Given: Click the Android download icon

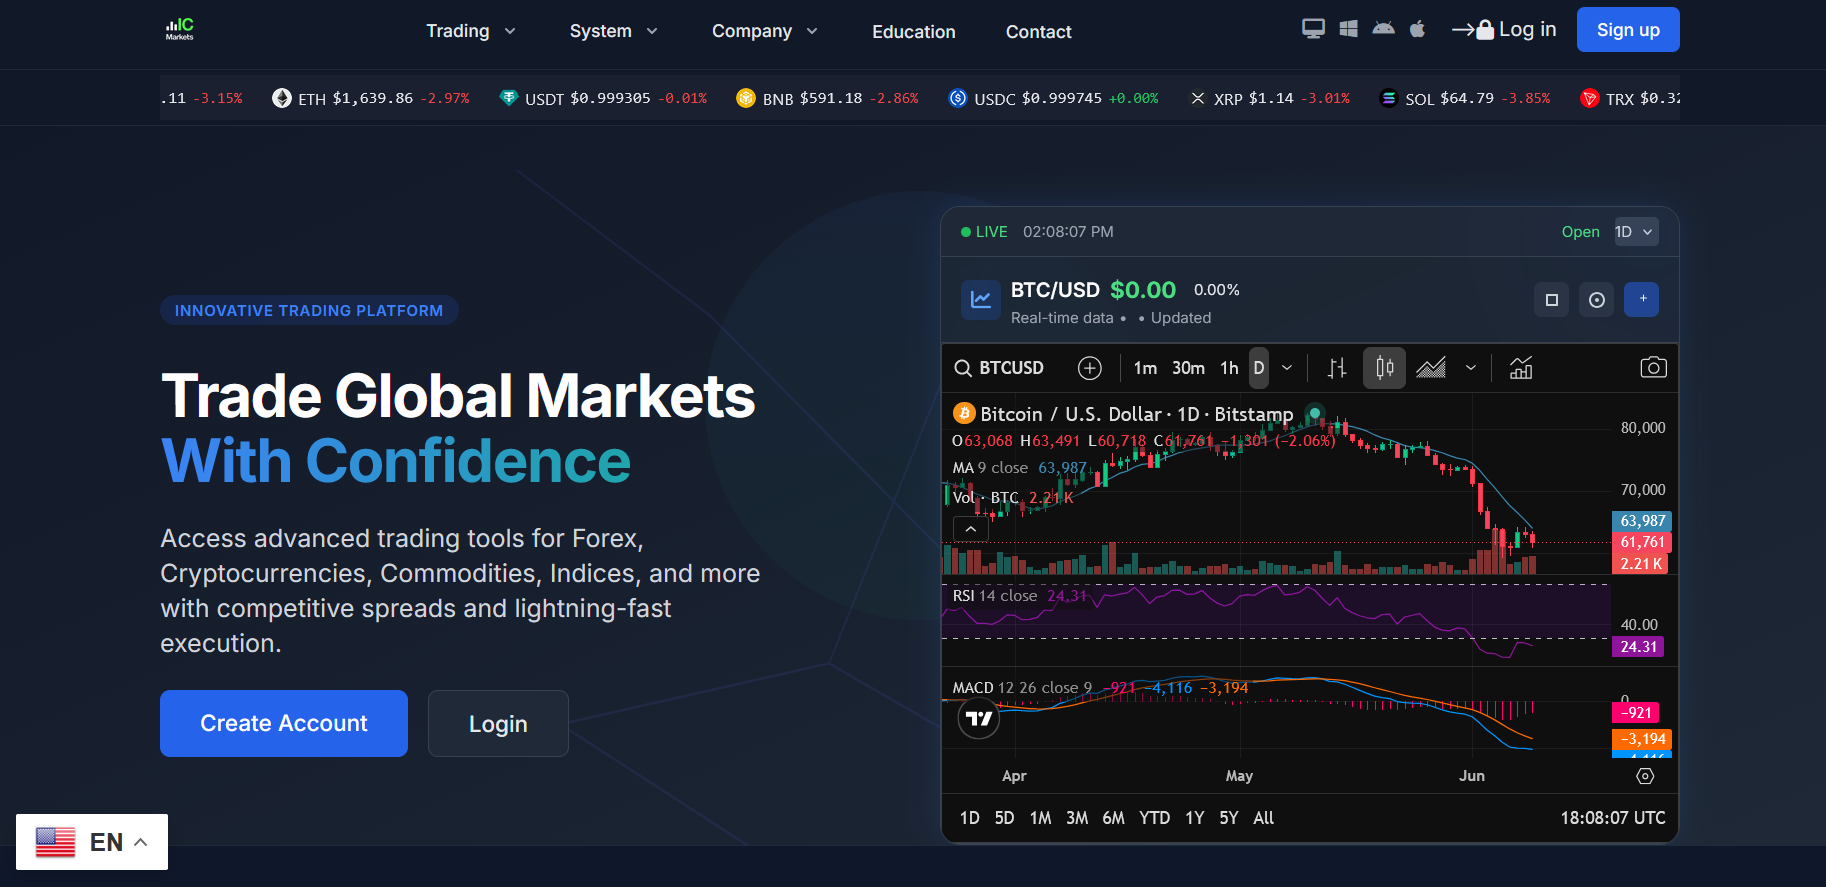Looking at the screenshot, I should (x=1383, y=29).
